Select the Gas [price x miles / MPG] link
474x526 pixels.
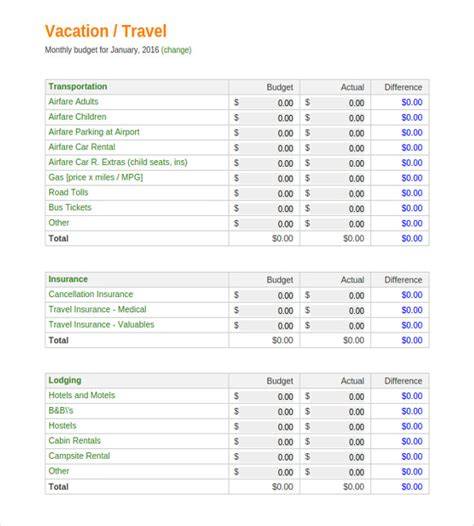click(96, 177)
